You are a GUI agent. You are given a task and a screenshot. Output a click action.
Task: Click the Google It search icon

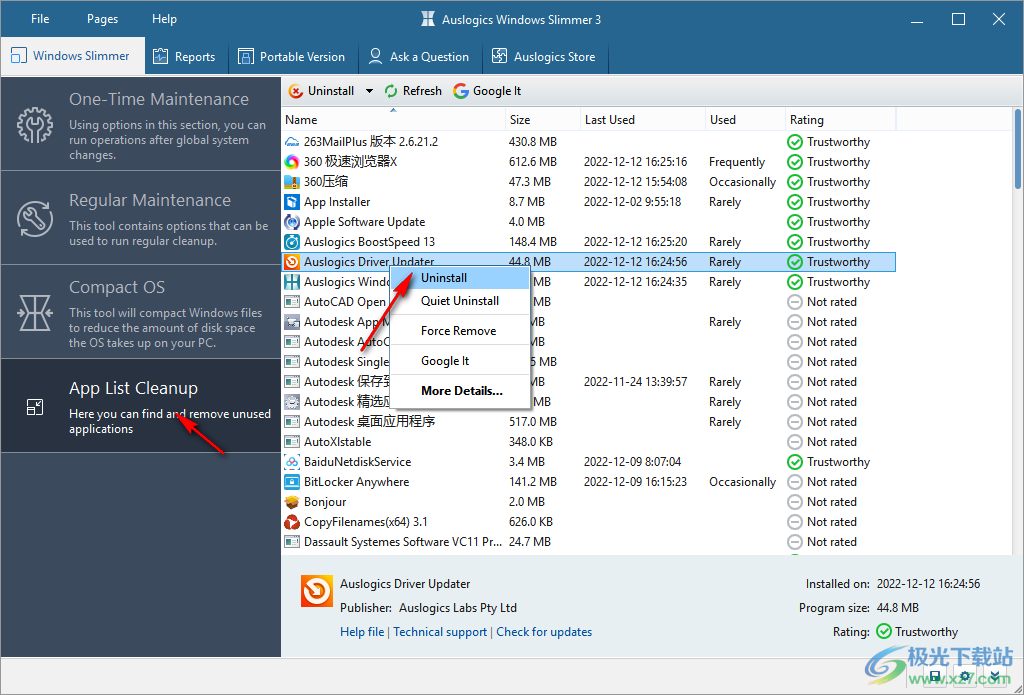pyautogui.click(x=460, y=90)
